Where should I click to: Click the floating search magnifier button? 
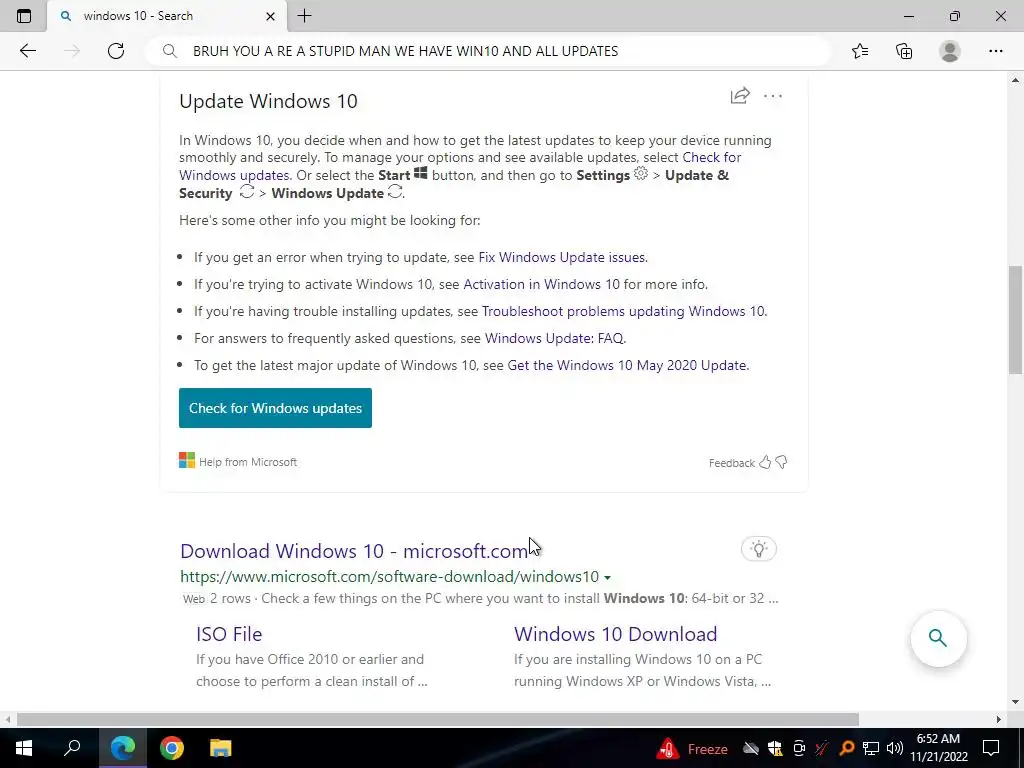tap(938, 638)
